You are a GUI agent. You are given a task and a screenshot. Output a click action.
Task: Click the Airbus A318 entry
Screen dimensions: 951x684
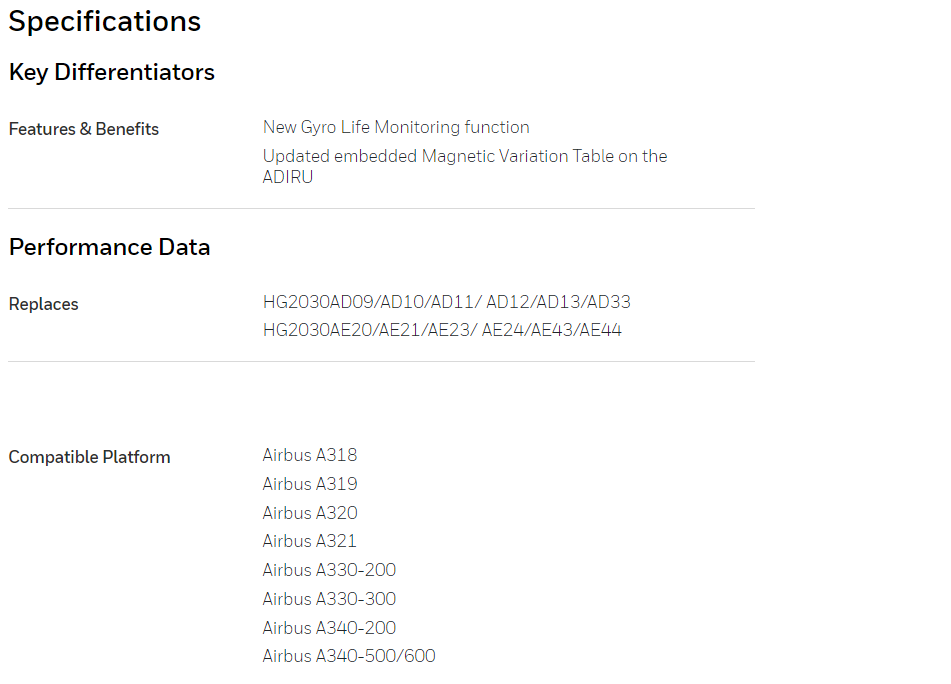coord(310,455)
